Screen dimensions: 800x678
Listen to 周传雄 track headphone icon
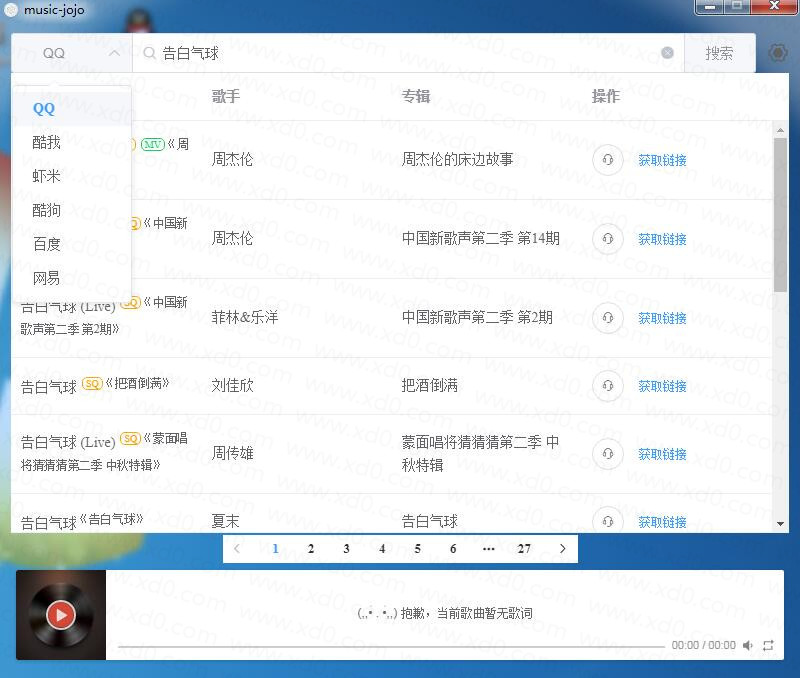click(608, 454)
